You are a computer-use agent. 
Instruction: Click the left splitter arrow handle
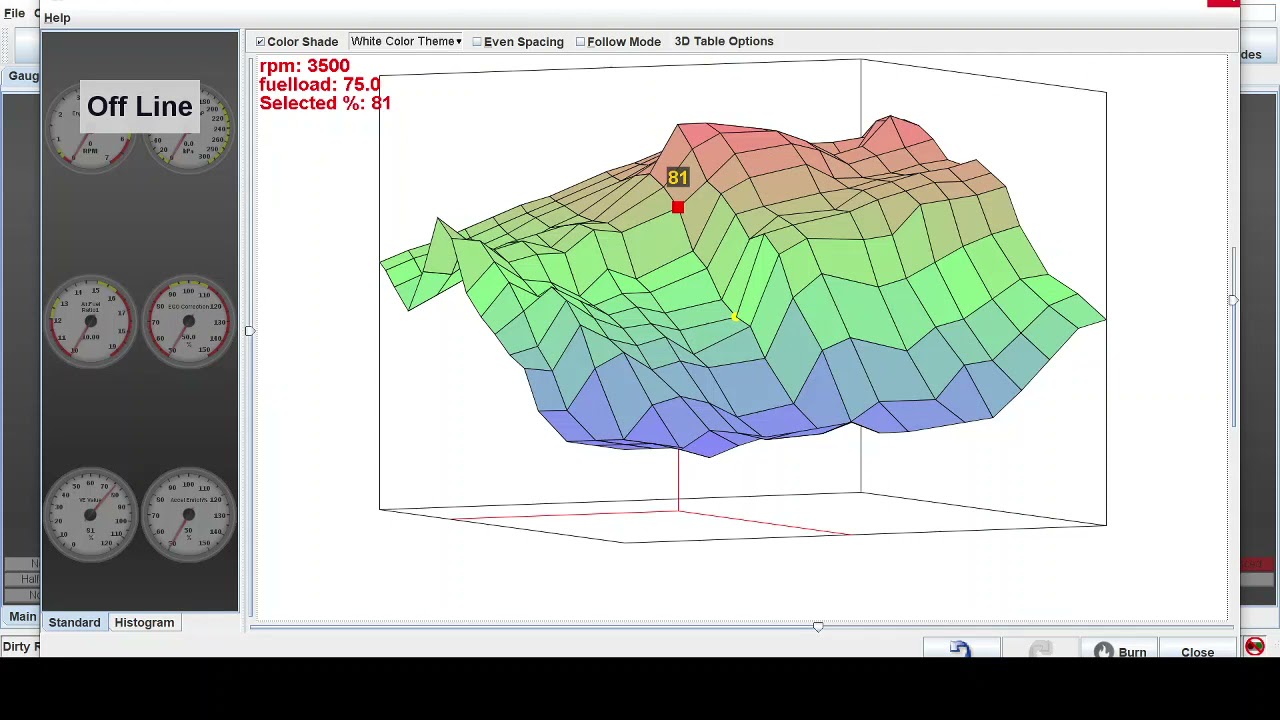[x=249, y=330]
